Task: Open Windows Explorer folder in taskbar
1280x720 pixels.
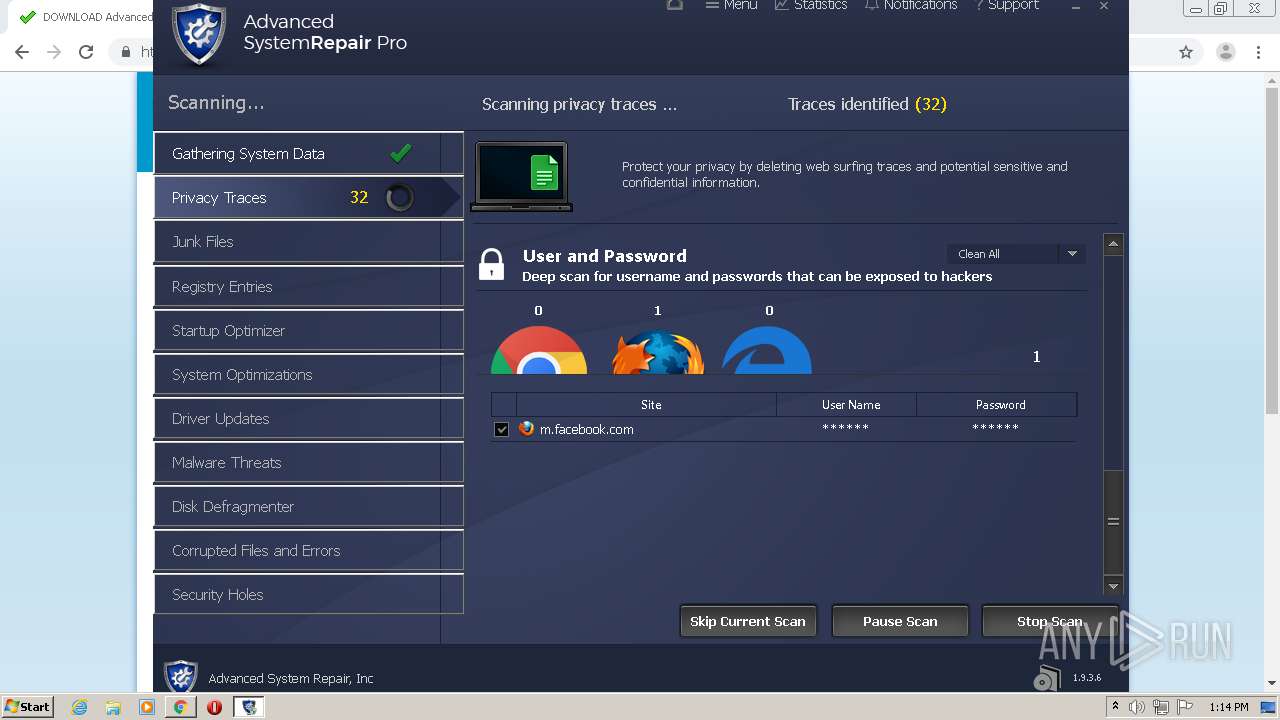Action: (x=113, y=707)
